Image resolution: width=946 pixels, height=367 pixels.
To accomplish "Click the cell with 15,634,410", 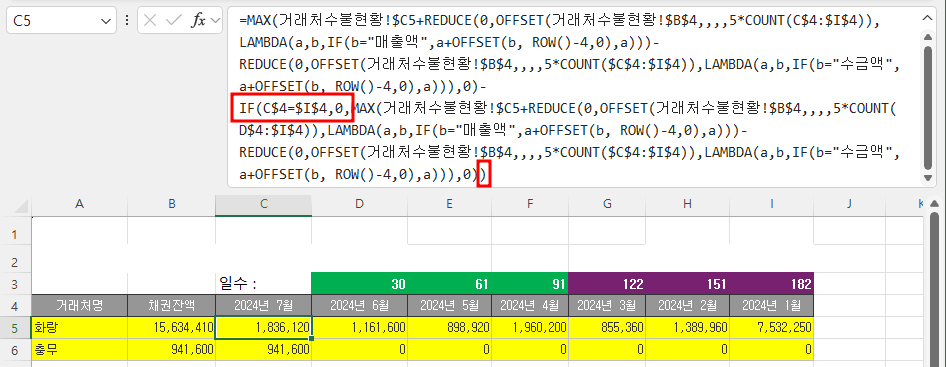I will pos(171,328).
